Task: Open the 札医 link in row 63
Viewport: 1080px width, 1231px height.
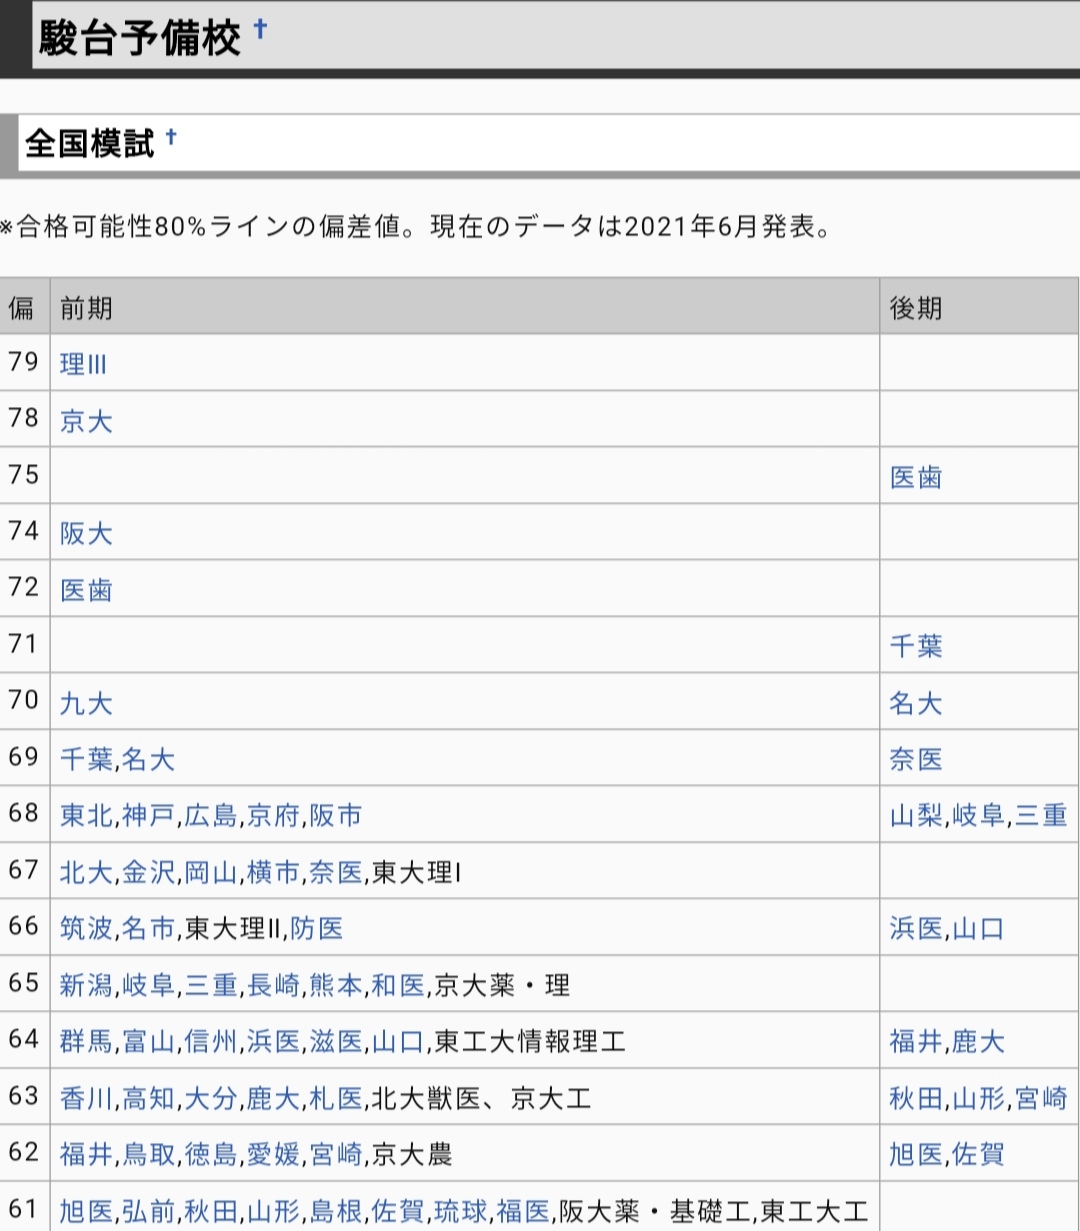Action: click(335, 1098)
